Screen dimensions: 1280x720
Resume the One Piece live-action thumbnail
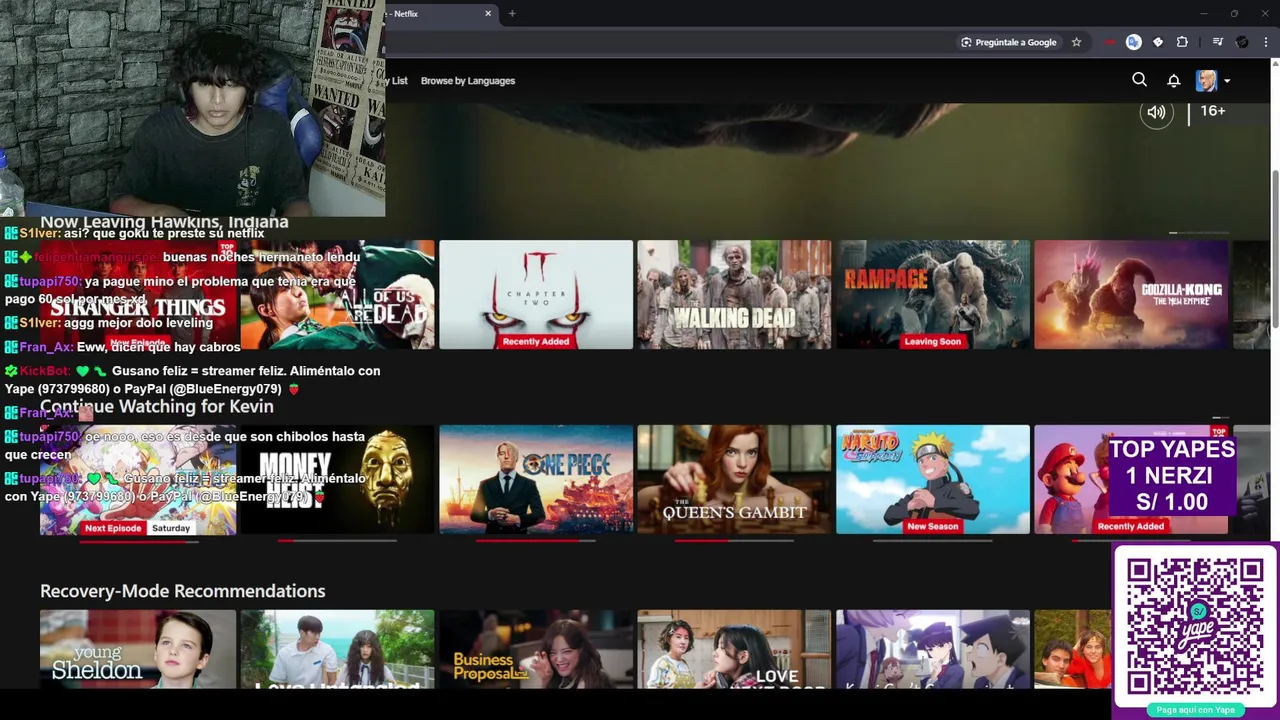pos(536,479)
